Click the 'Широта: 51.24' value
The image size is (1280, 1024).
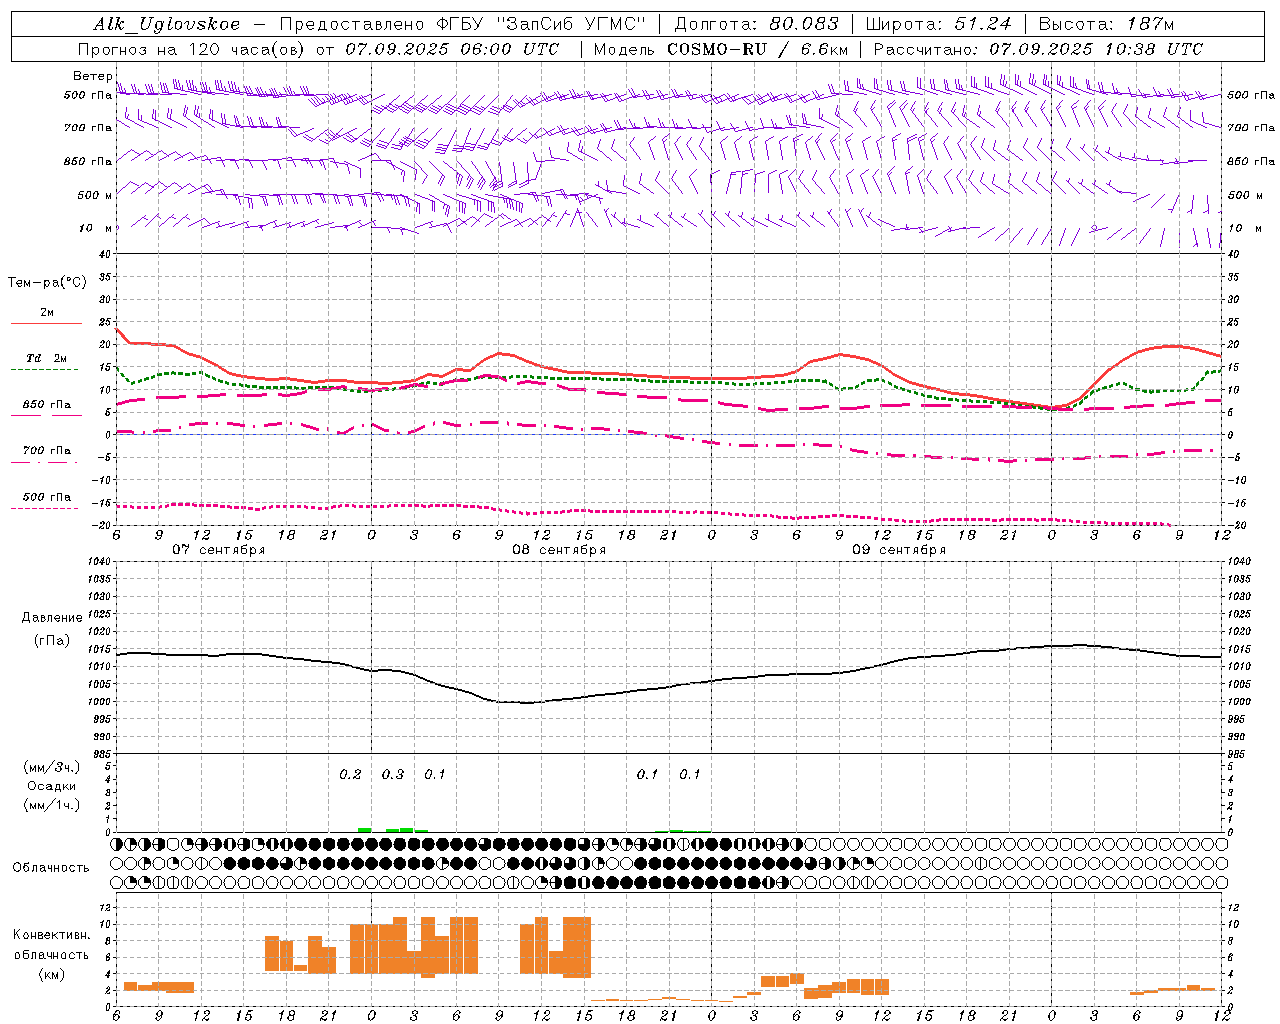pos(938,24)
